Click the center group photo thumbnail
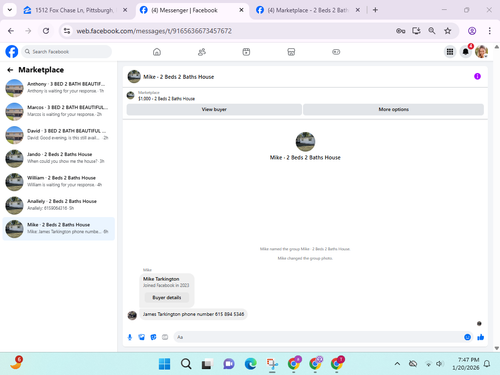The width and height of the screenshot is (500, 375). point(305,142)
